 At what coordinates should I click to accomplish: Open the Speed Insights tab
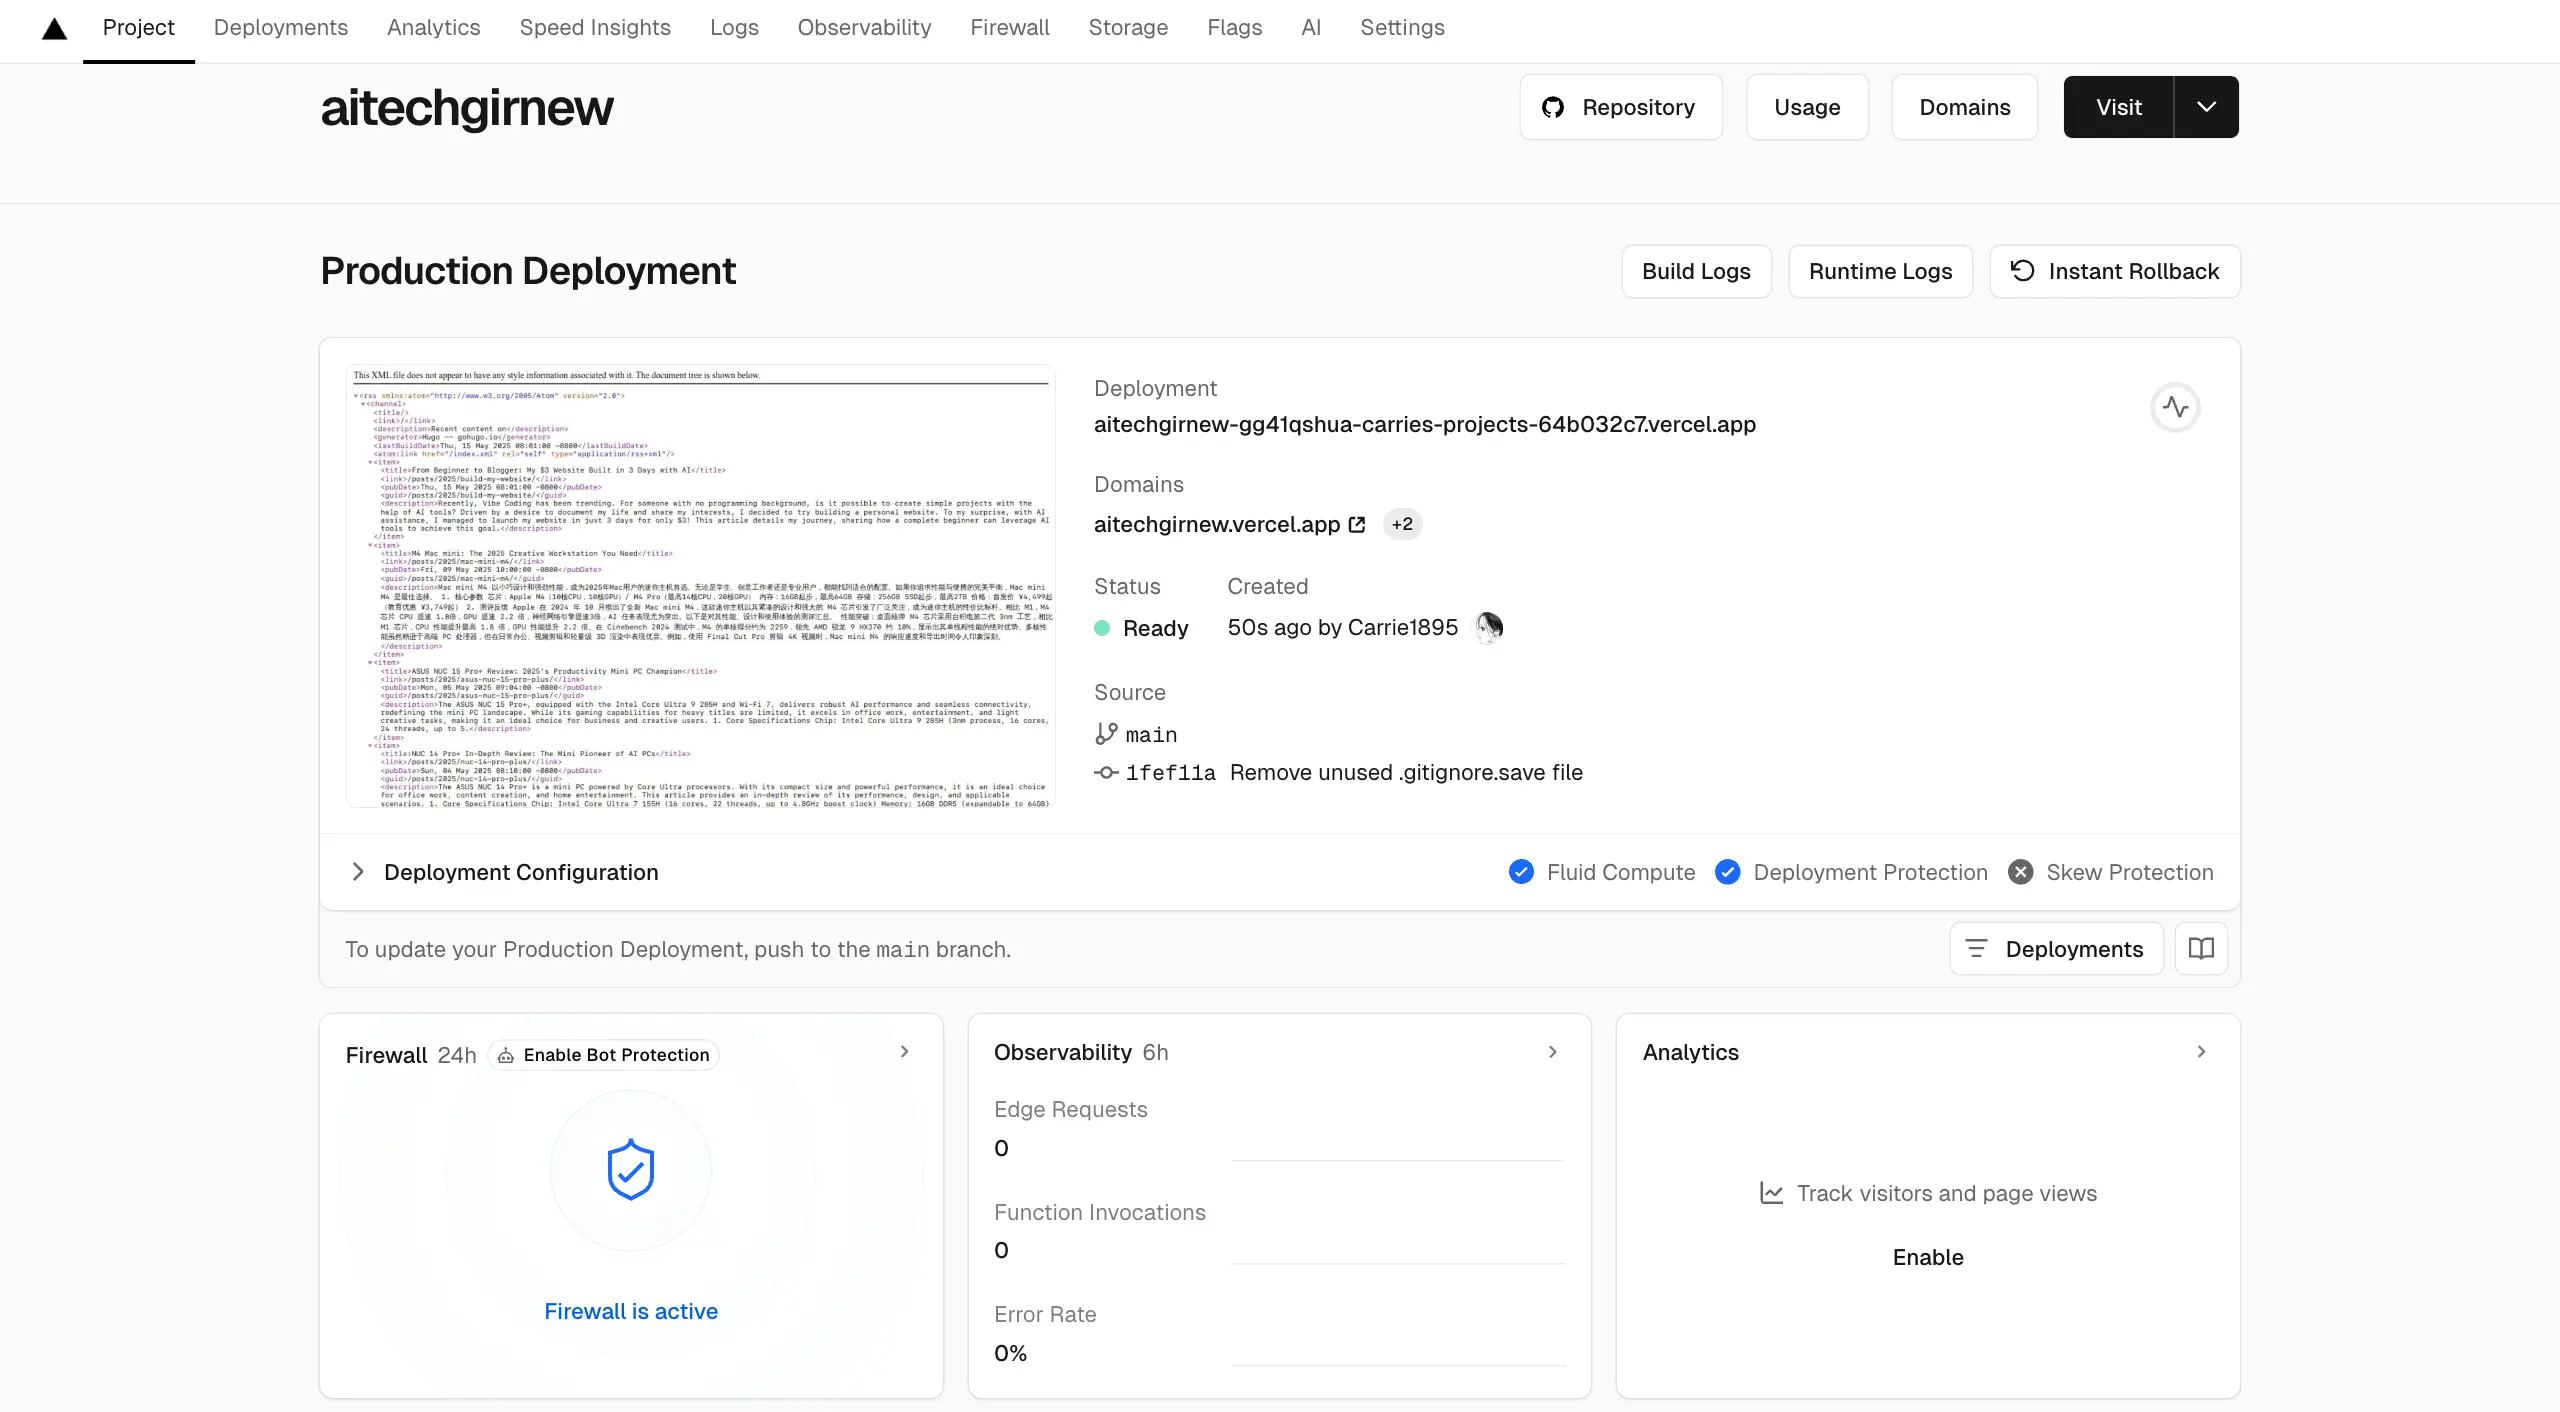pyautogui.click(x=595, y=28)
